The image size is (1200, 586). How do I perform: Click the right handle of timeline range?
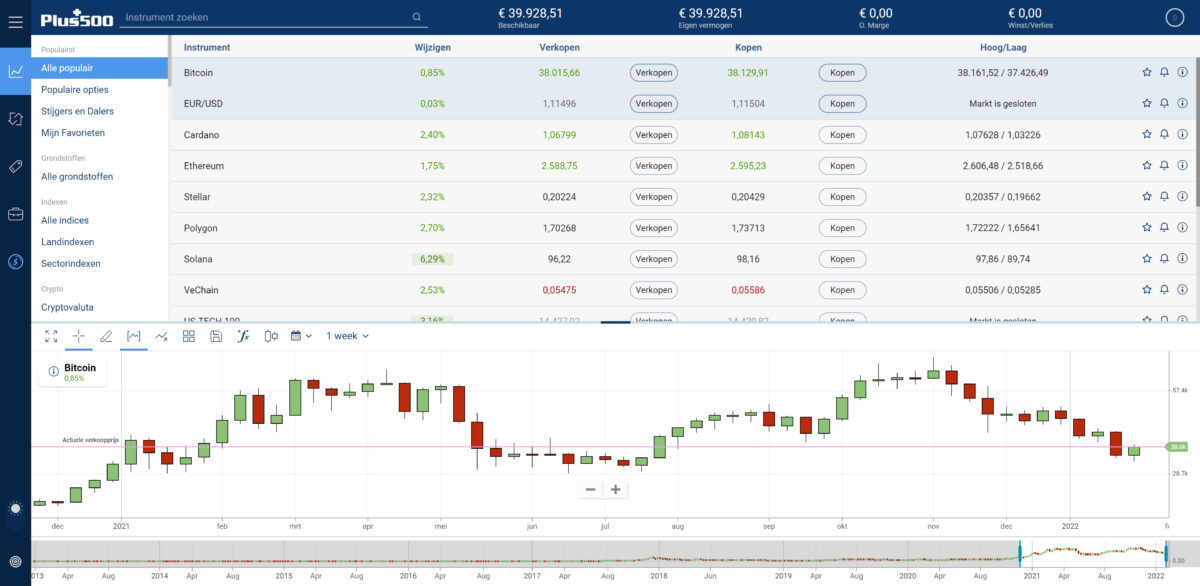1166,551
